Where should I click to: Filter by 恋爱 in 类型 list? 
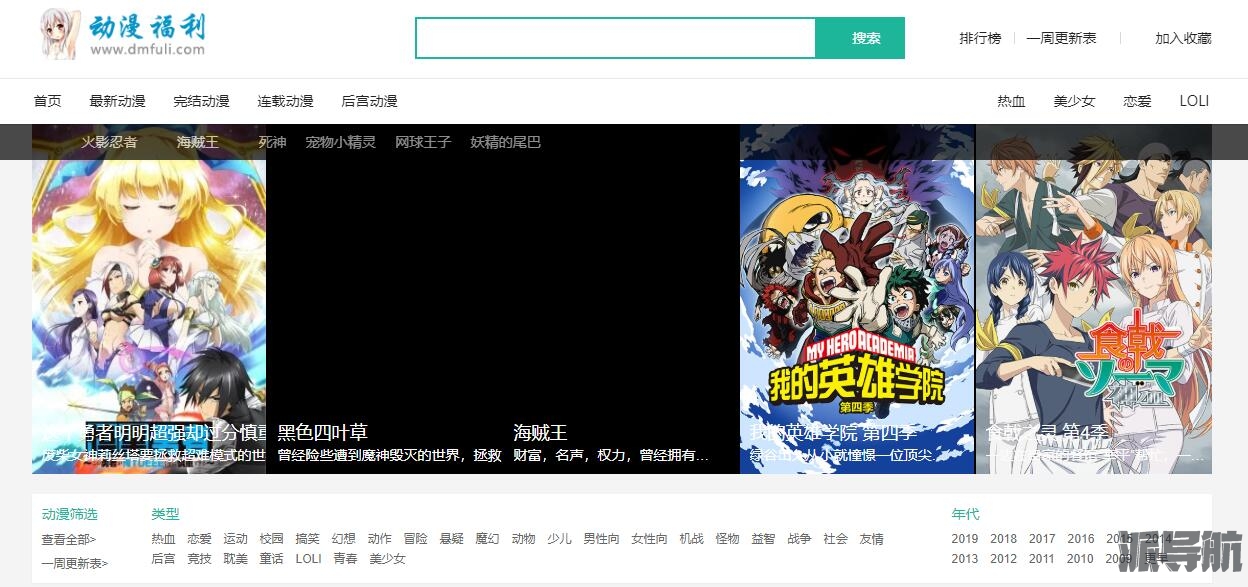199,539
